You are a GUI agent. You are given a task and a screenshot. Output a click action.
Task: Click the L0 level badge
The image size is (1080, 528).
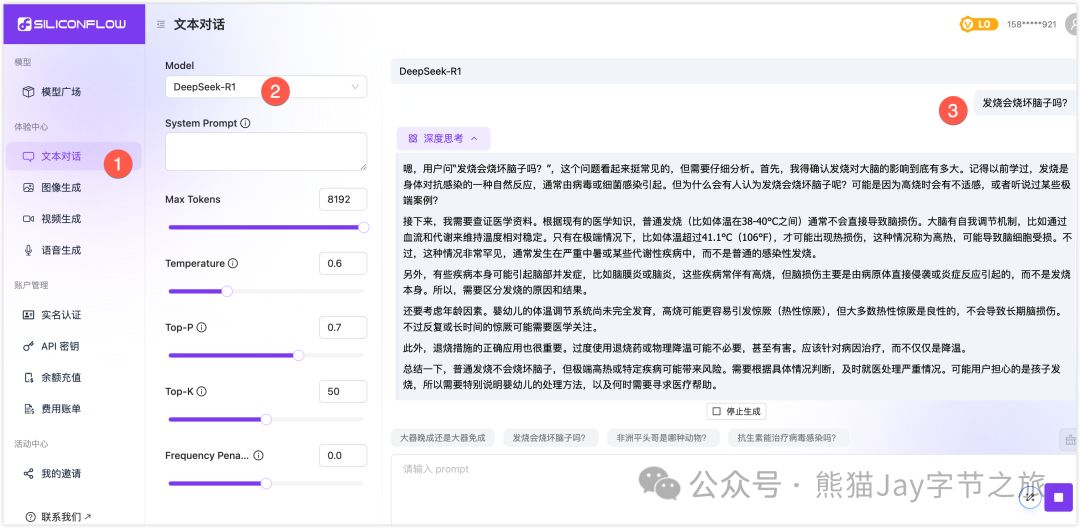[979, 24]
